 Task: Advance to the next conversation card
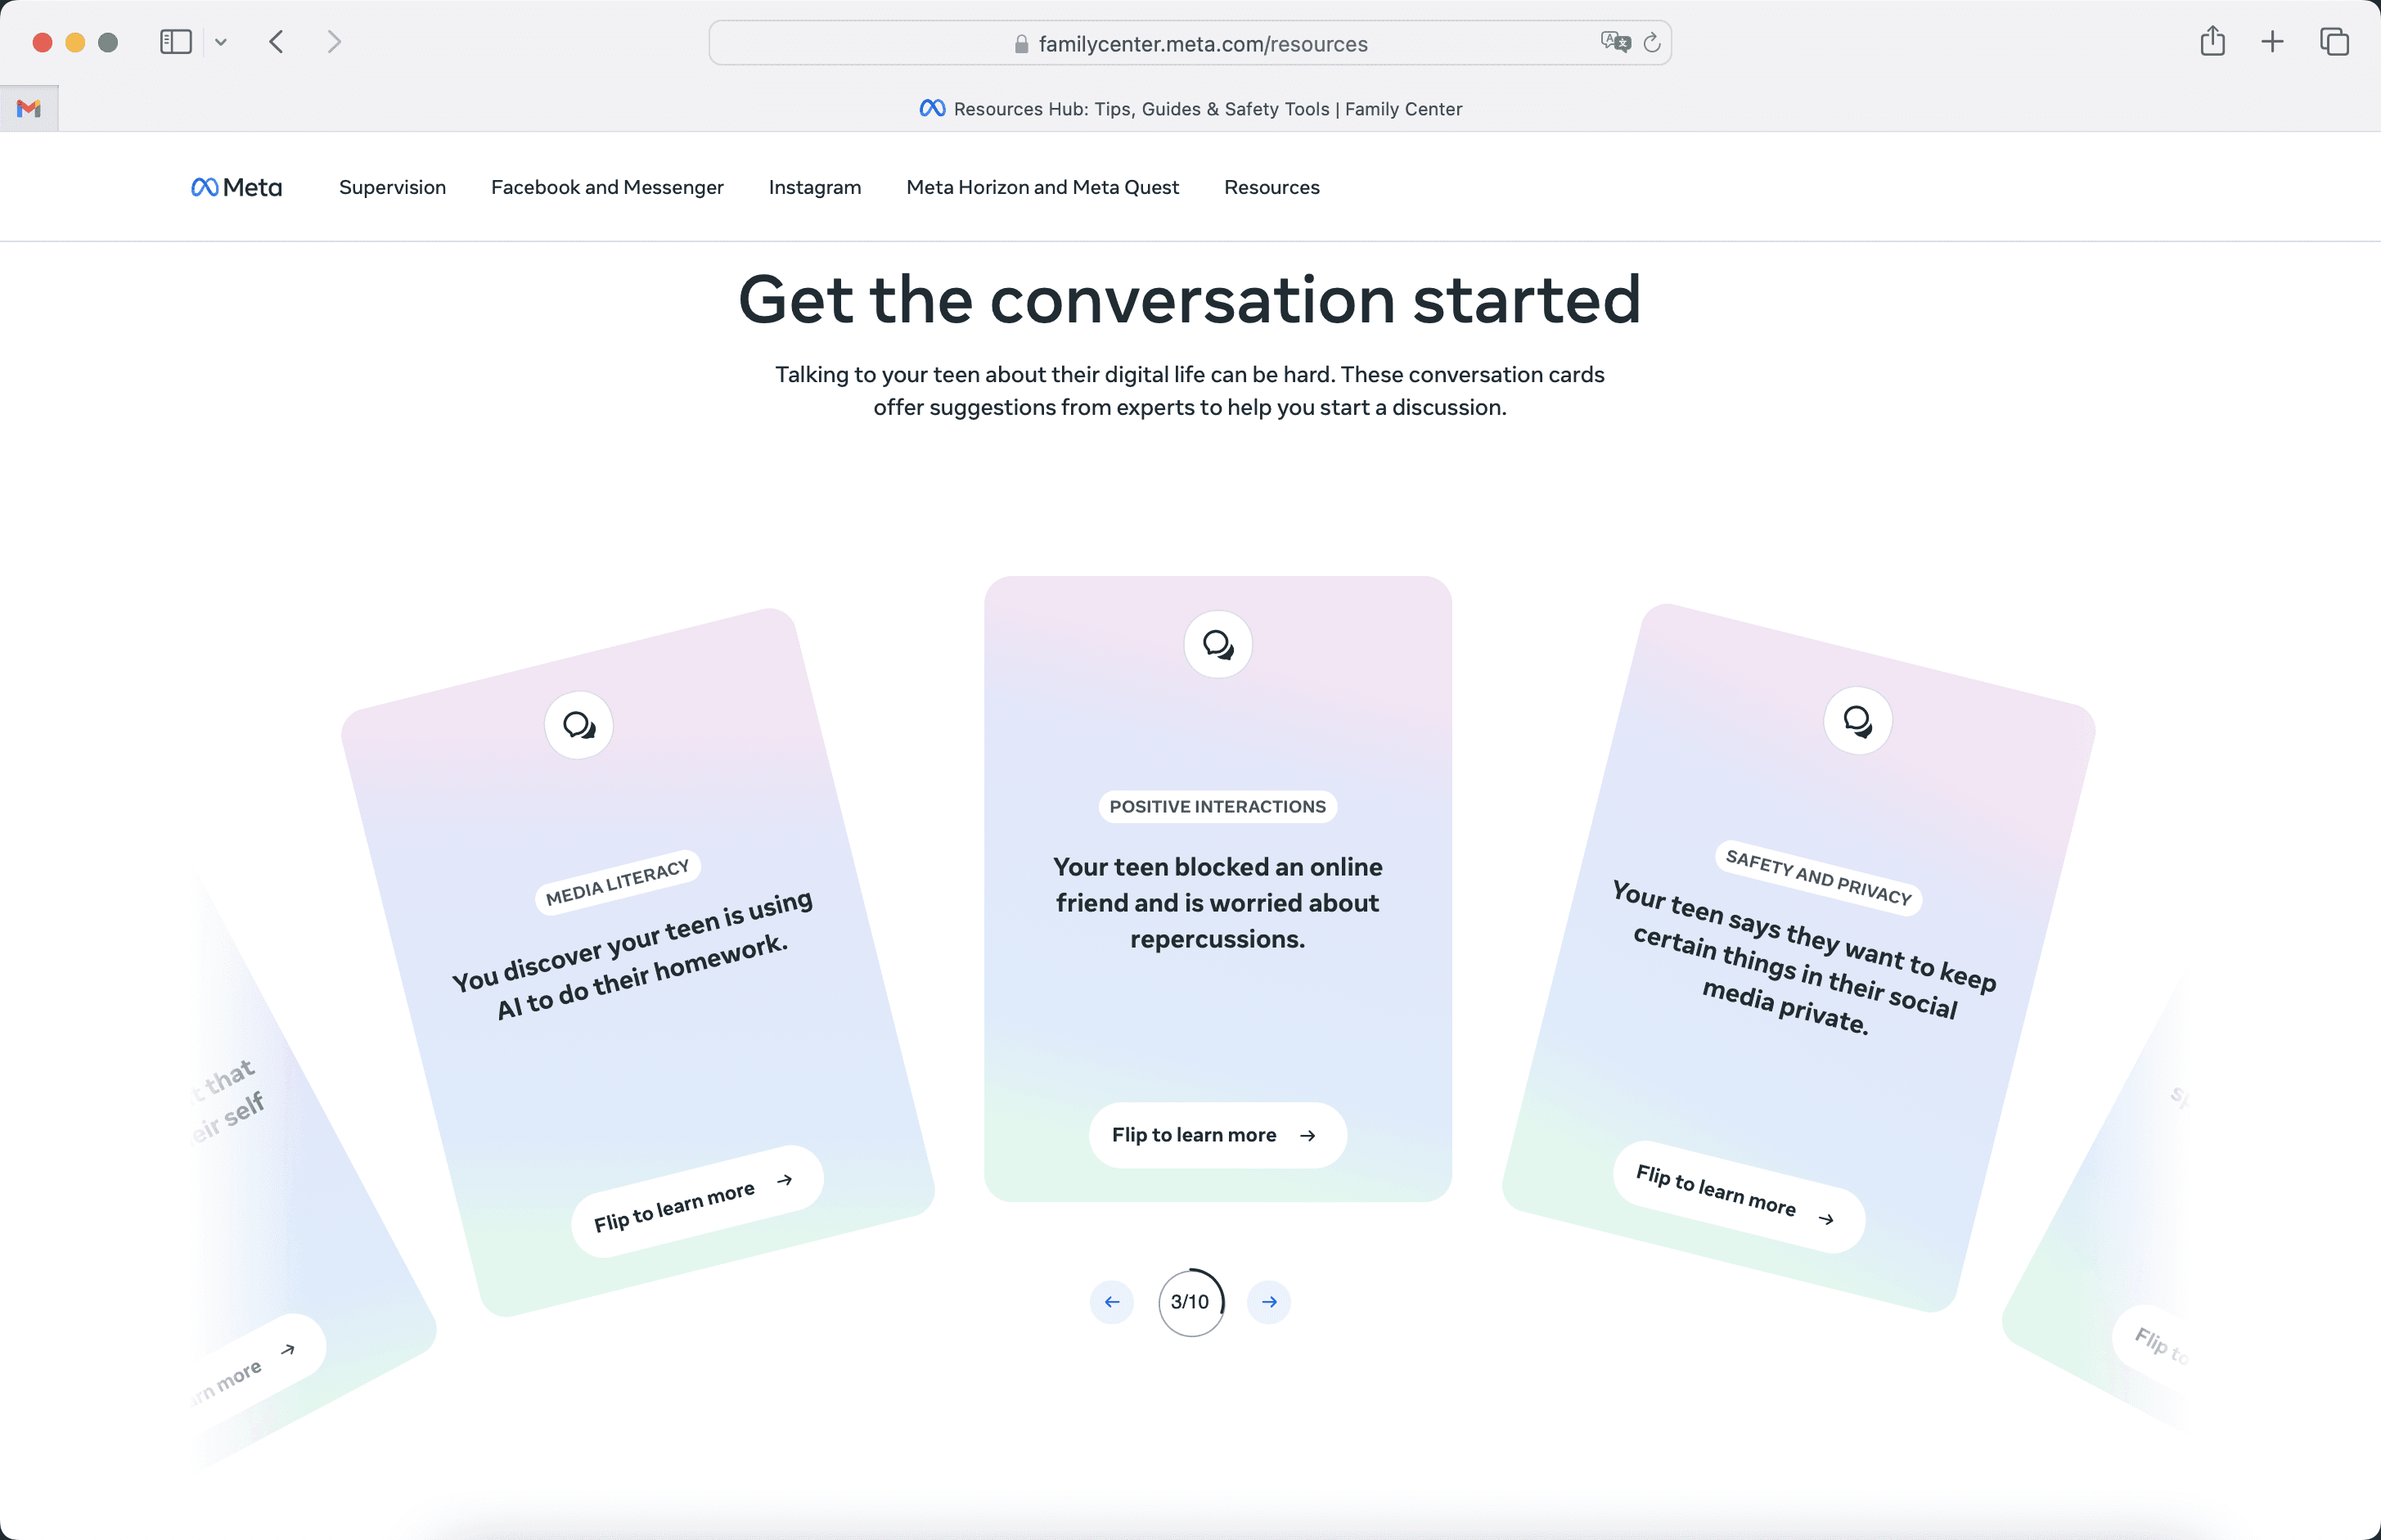[1269, 1301]
